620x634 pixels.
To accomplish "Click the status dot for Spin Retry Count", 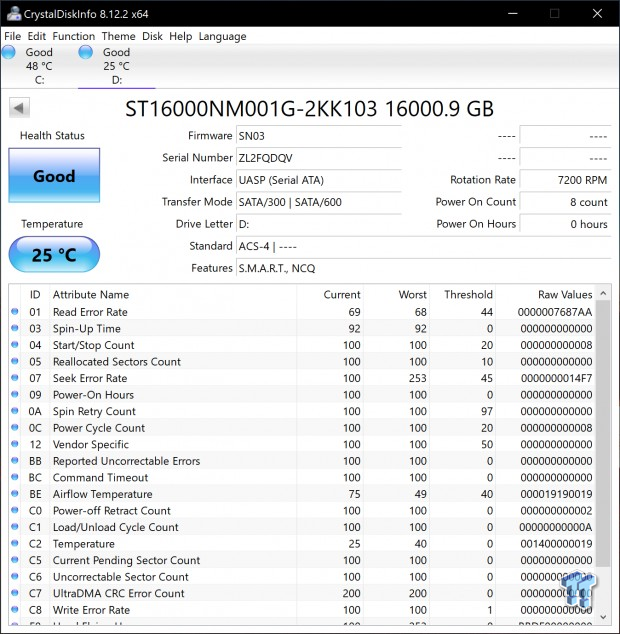I will point(15,411).
